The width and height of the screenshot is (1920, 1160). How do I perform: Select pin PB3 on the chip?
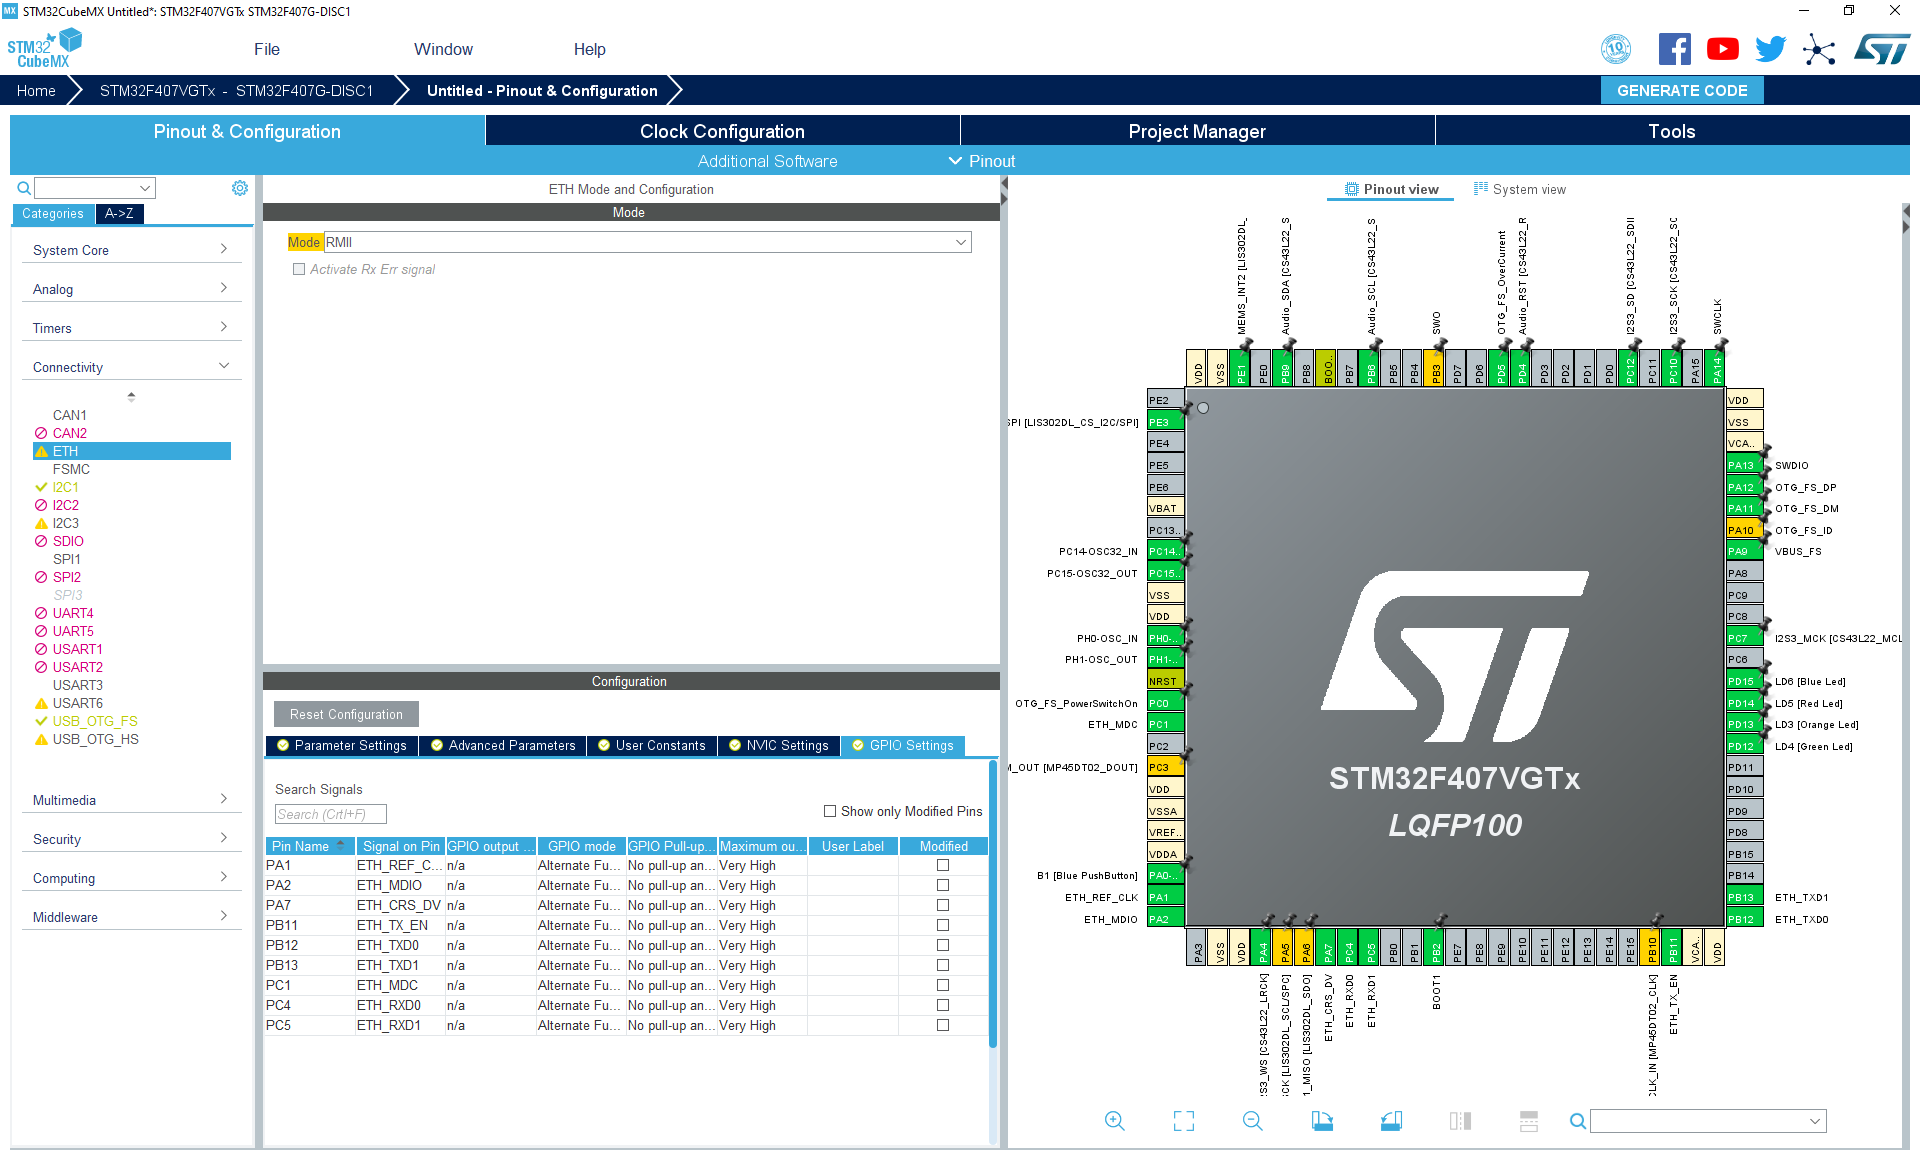pyautogui.click(x=1436, y=368)
